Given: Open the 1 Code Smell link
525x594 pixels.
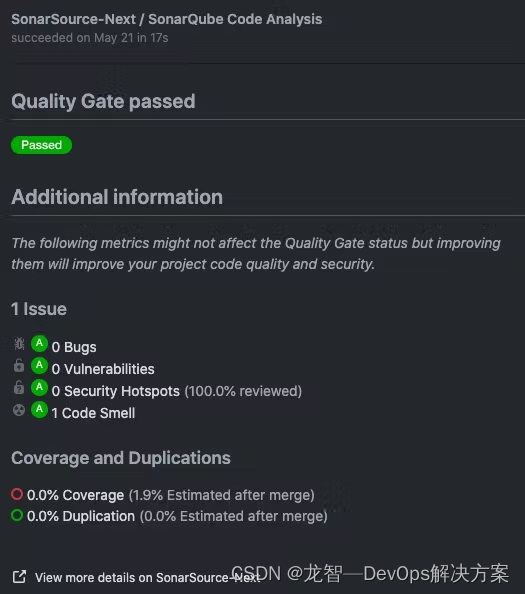Looking at the screenshot, I should click(x=93, y=413).
